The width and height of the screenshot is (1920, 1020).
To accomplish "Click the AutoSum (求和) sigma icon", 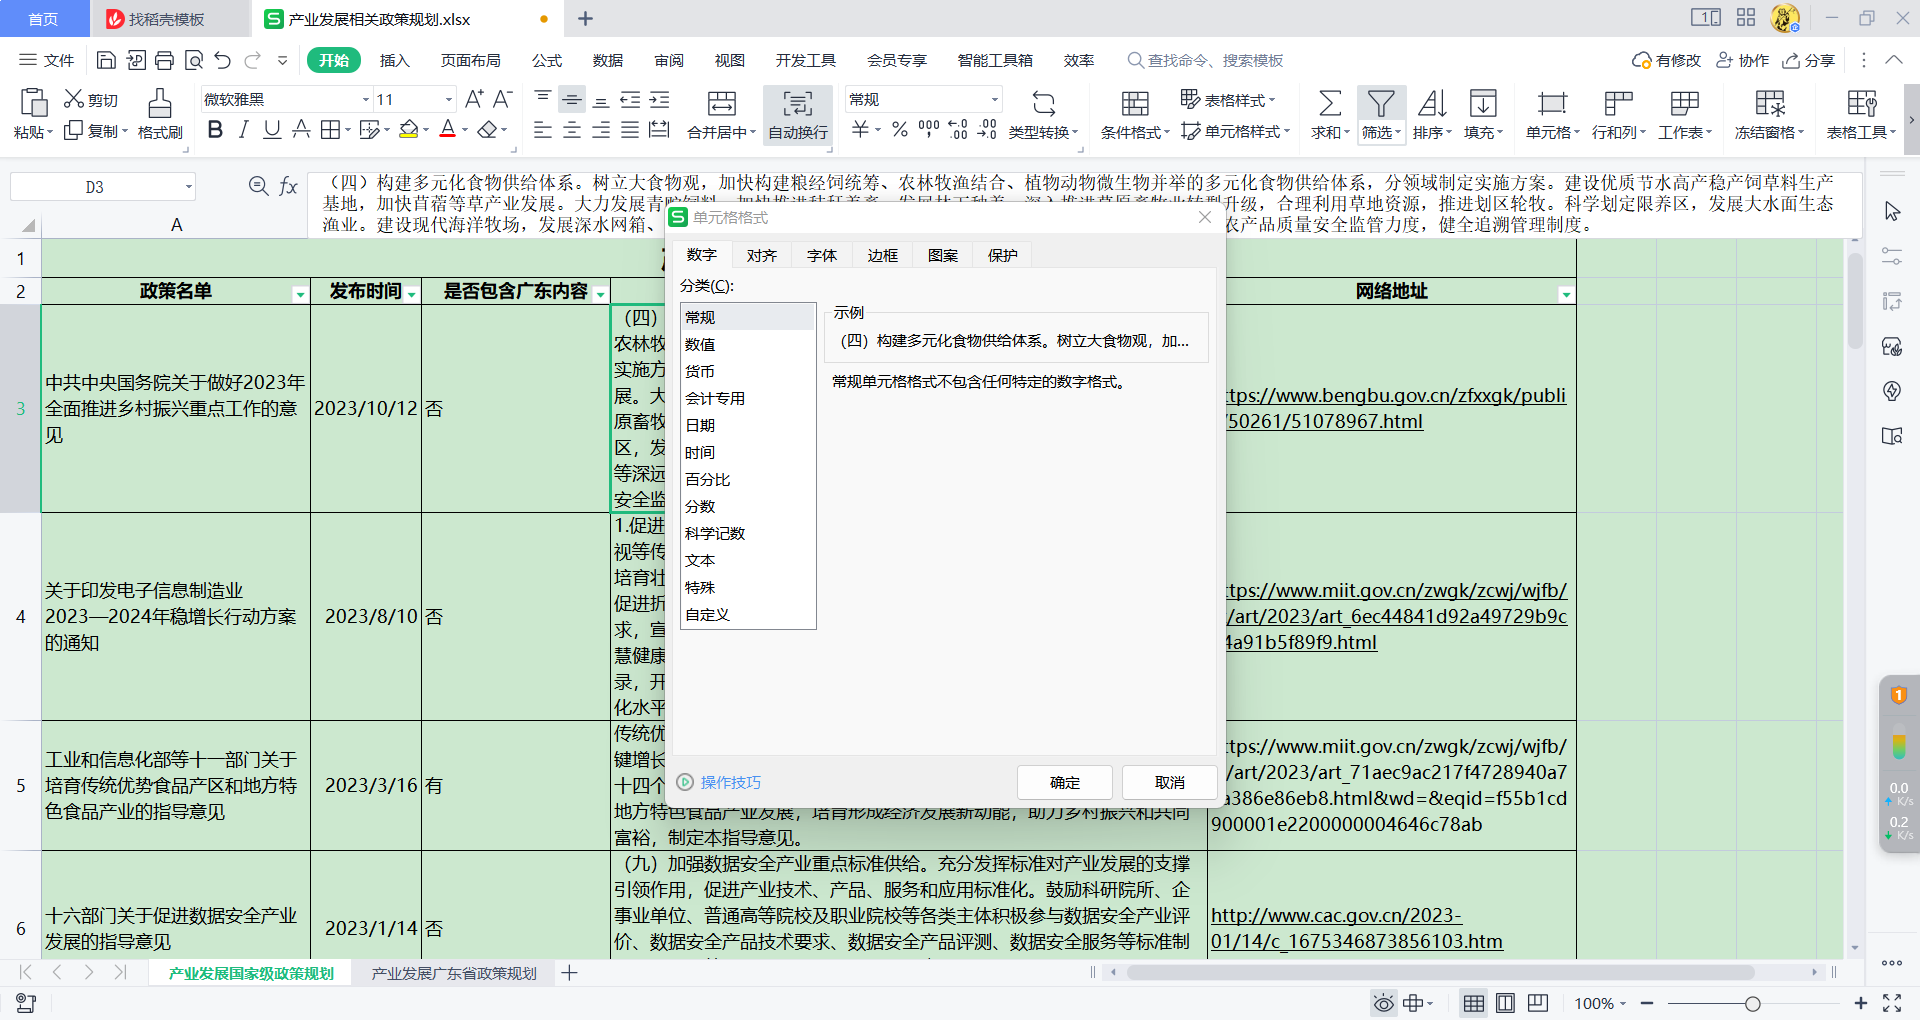I will point(1330,103).
